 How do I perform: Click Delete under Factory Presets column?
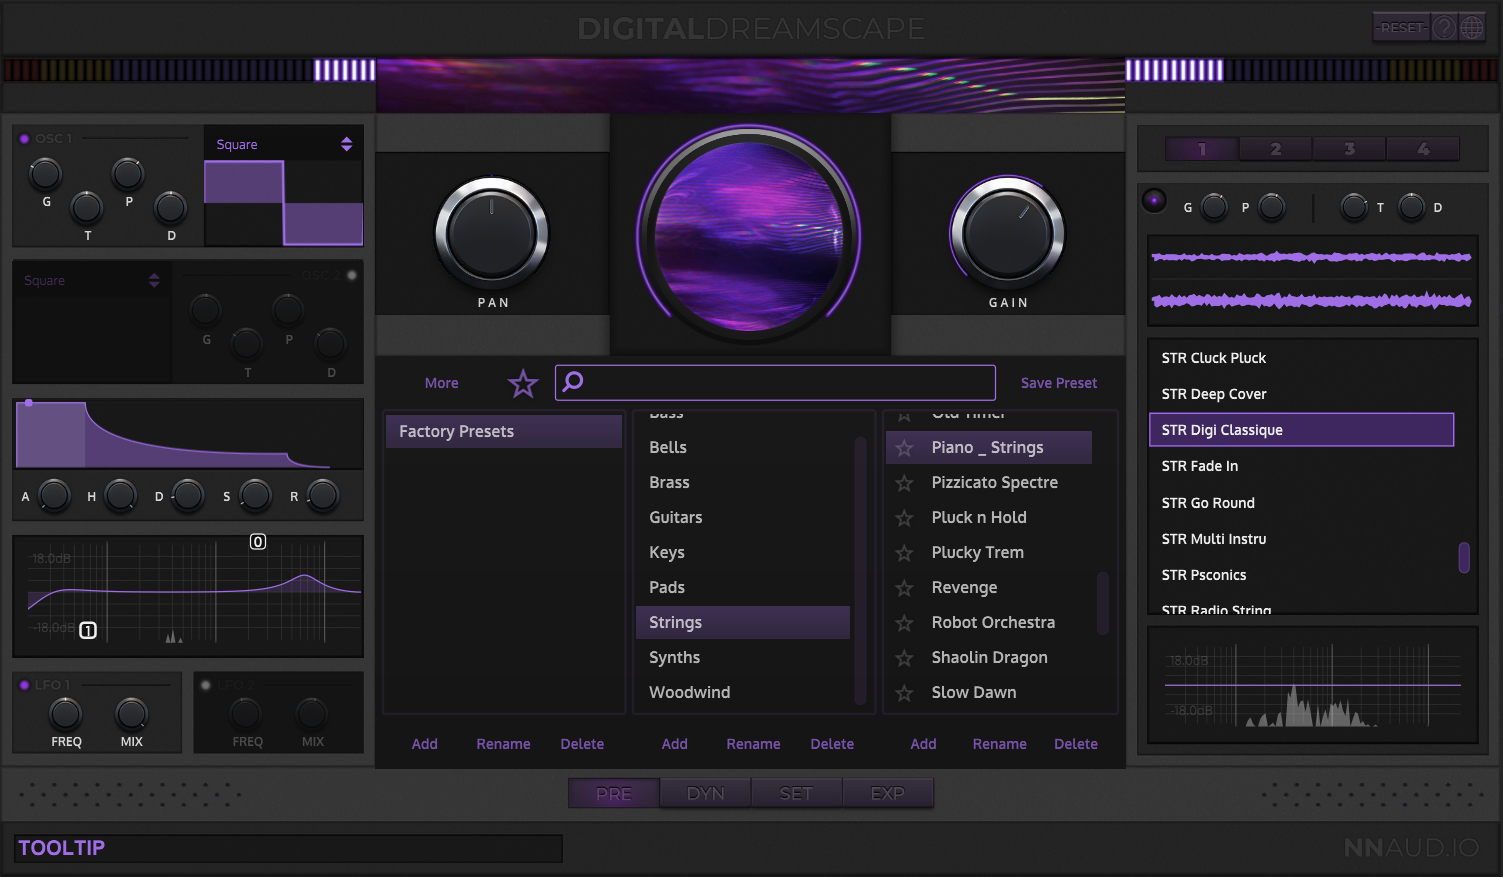click(x=582, y=744)
